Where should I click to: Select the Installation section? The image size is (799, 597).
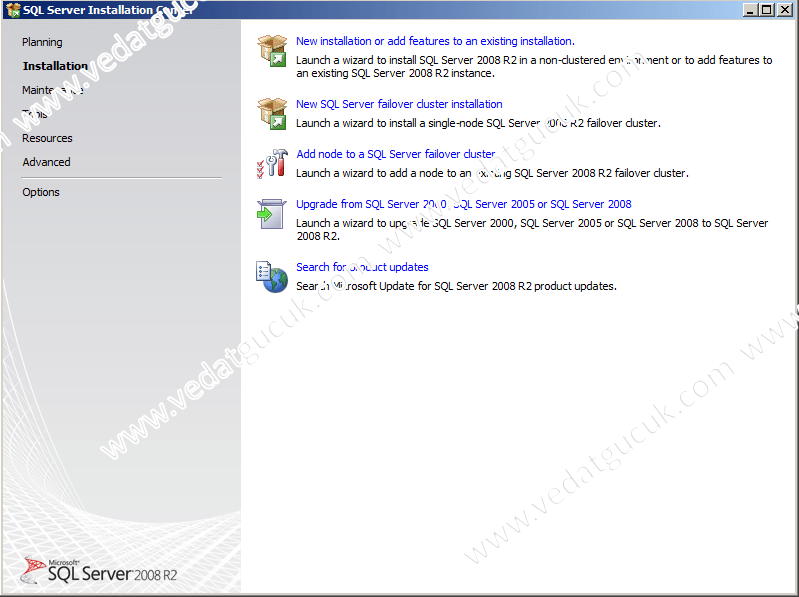click(55, 66)
